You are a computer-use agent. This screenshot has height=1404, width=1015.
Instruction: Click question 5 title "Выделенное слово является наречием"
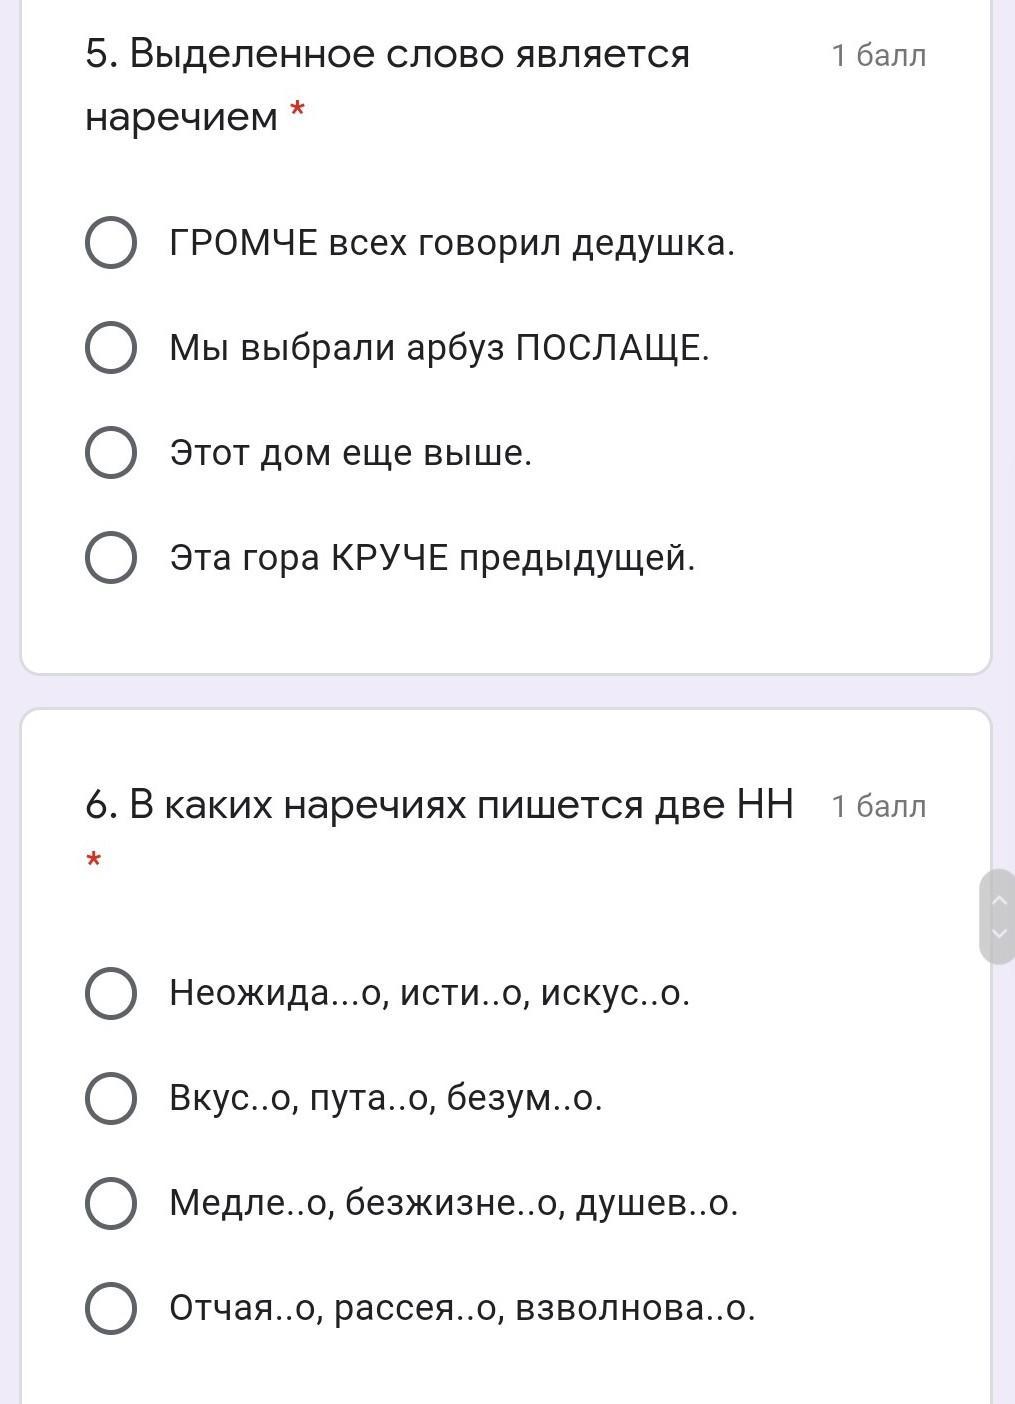388,85
